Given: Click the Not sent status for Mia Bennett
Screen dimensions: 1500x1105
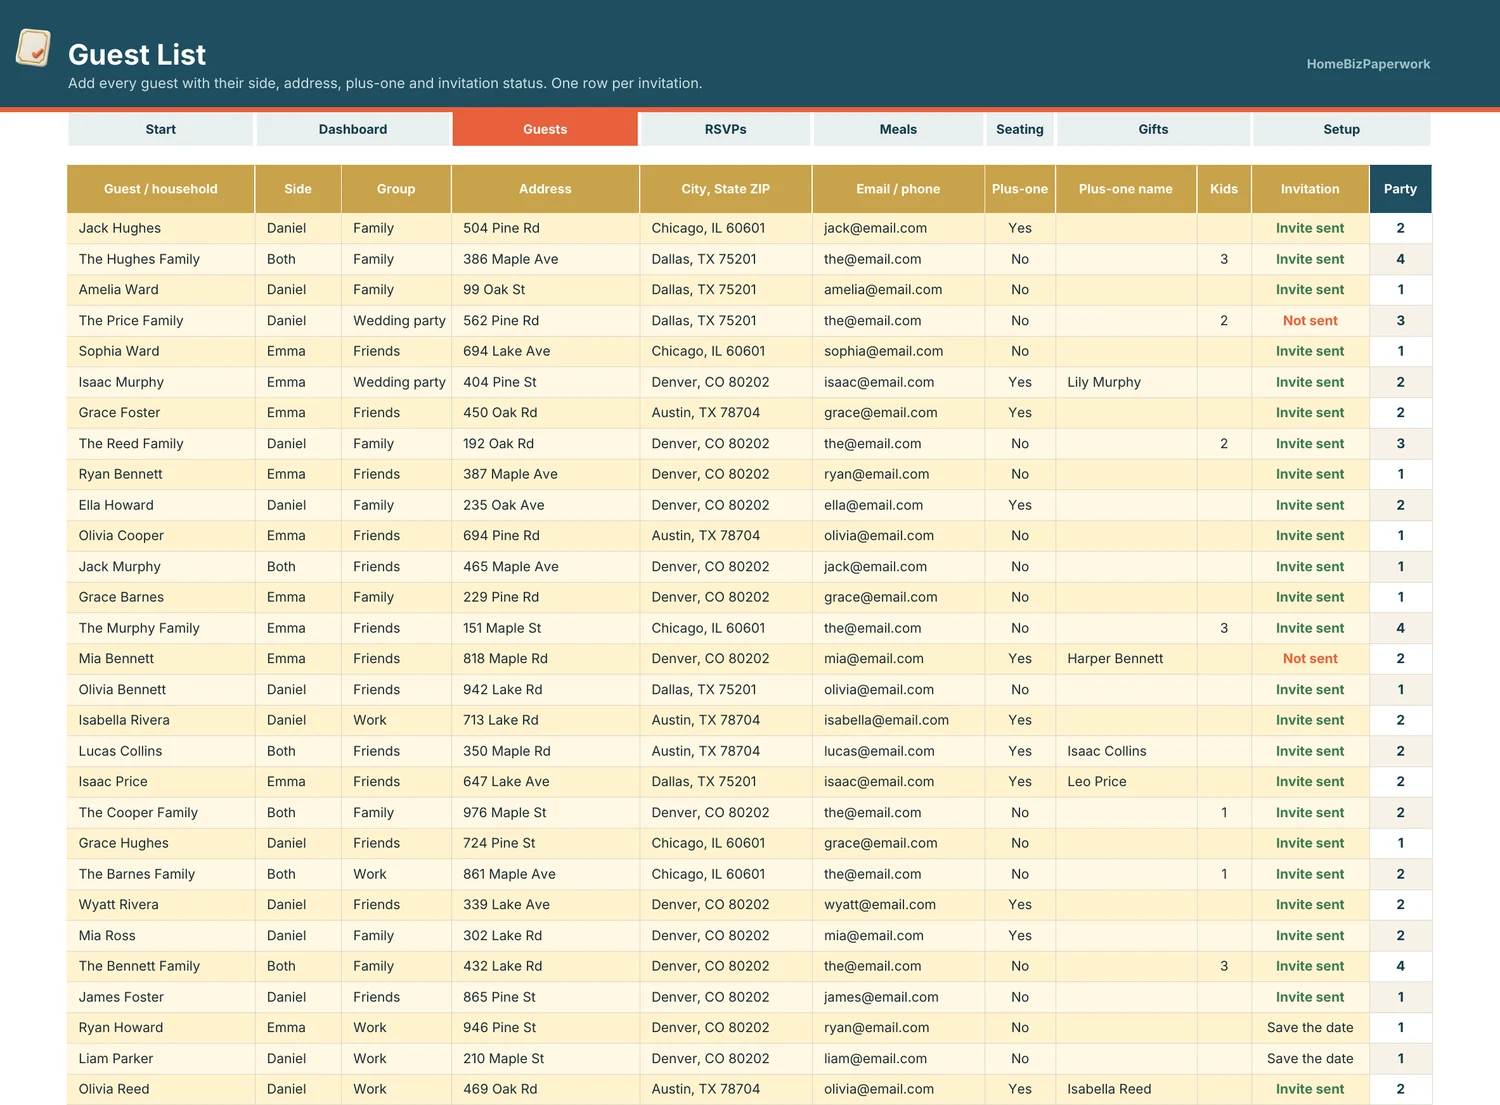Looking at the screenshot, I should tap(1310, 659).
